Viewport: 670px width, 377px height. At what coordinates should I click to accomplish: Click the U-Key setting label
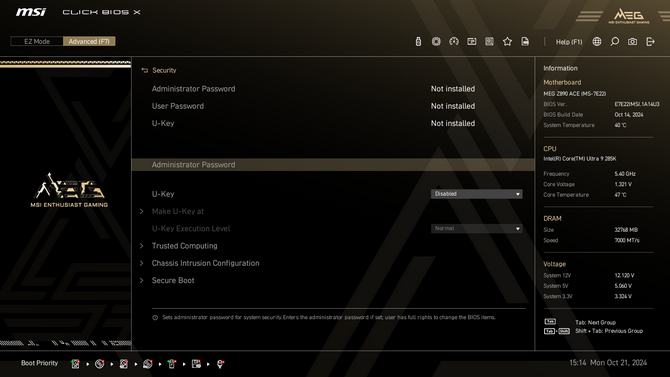(163, 194)
